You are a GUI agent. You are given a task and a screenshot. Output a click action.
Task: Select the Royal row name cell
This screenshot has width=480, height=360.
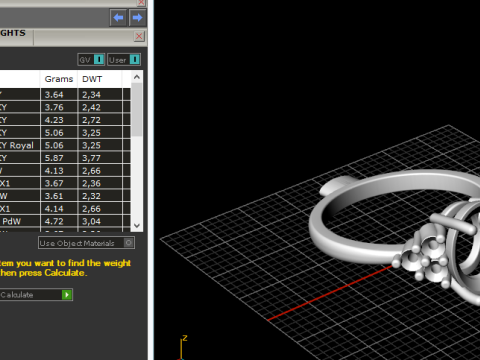coord(20,145)
